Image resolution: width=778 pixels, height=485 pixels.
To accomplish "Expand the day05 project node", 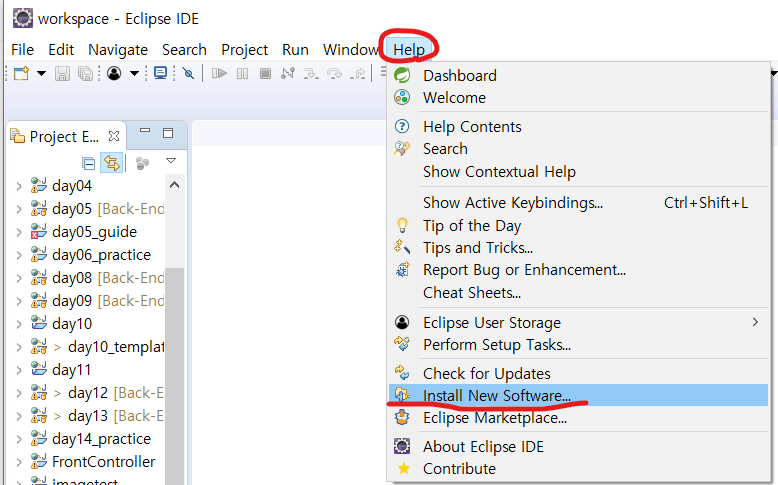I will [19, 209].
